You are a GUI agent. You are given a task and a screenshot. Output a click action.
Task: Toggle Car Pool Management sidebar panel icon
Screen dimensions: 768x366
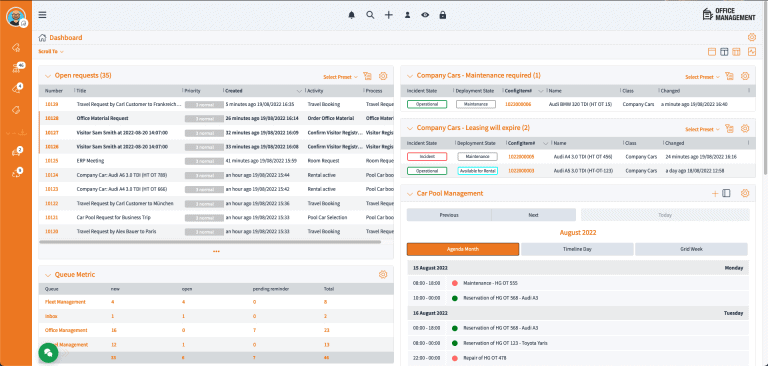click(x=726, y=194)
